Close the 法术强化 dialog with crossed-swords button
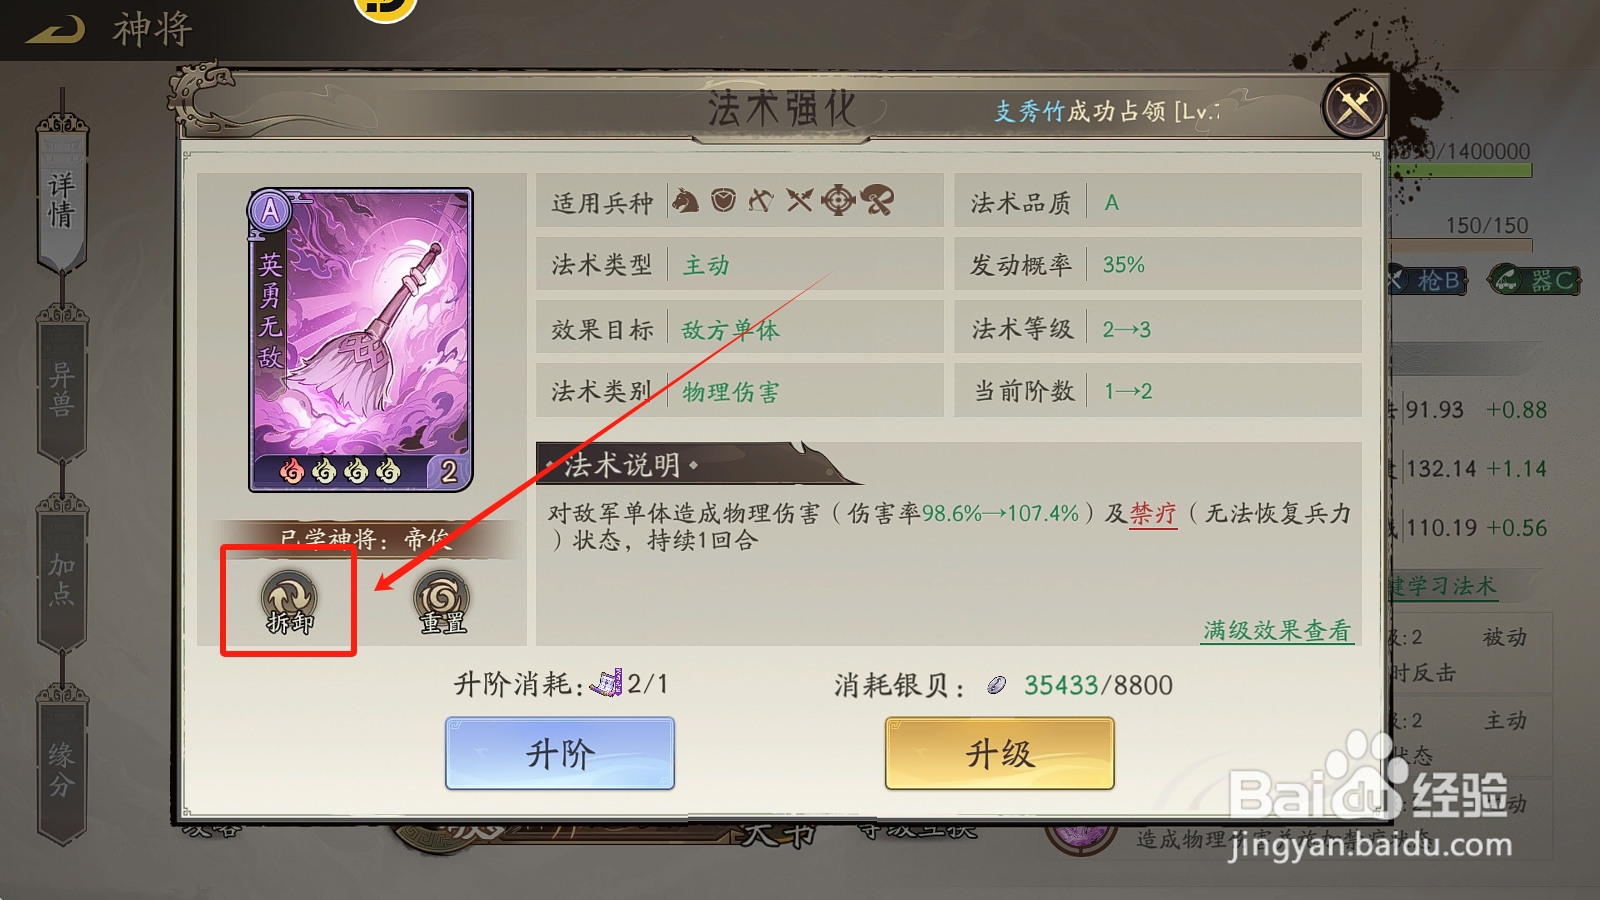Viewport: 1600px width, 900px height. click(x=1355, y=106)
